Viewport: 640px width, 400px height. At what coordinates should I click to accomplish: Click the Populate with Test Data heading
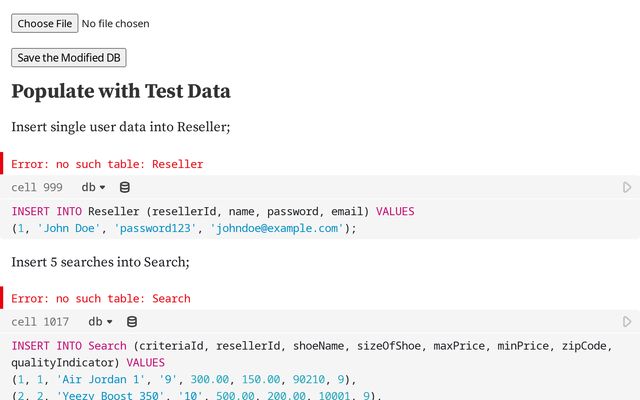point(121,91)
